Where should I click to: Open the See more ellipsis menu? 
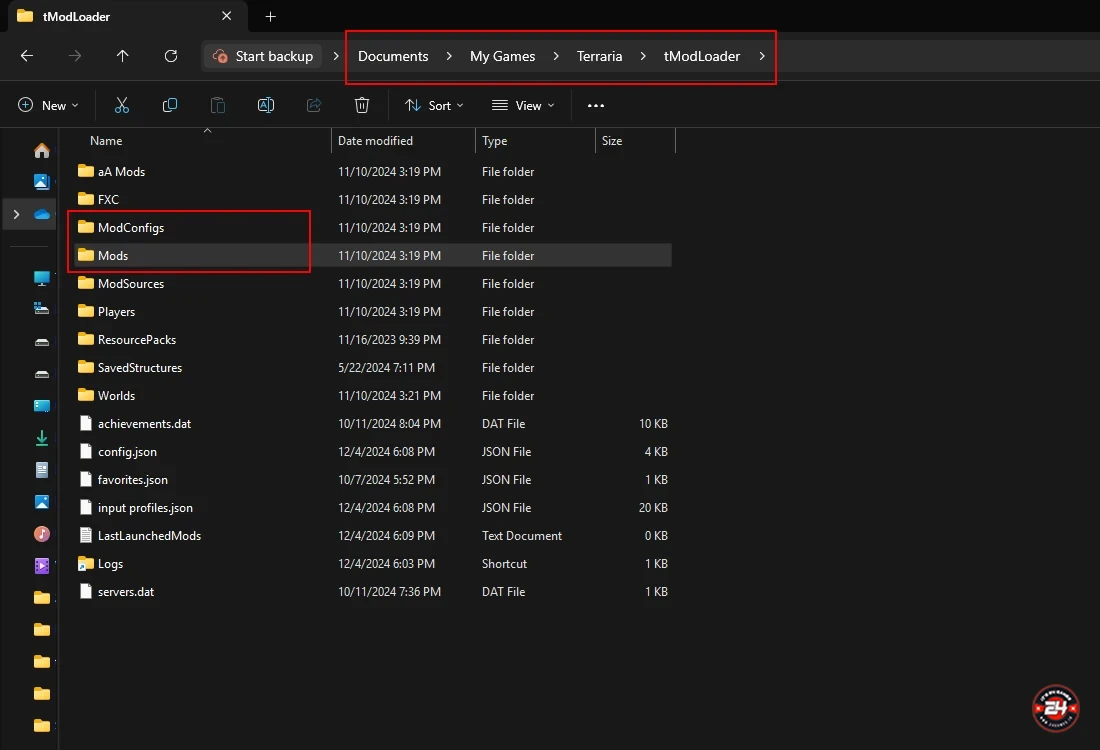[x=596, y=105]
